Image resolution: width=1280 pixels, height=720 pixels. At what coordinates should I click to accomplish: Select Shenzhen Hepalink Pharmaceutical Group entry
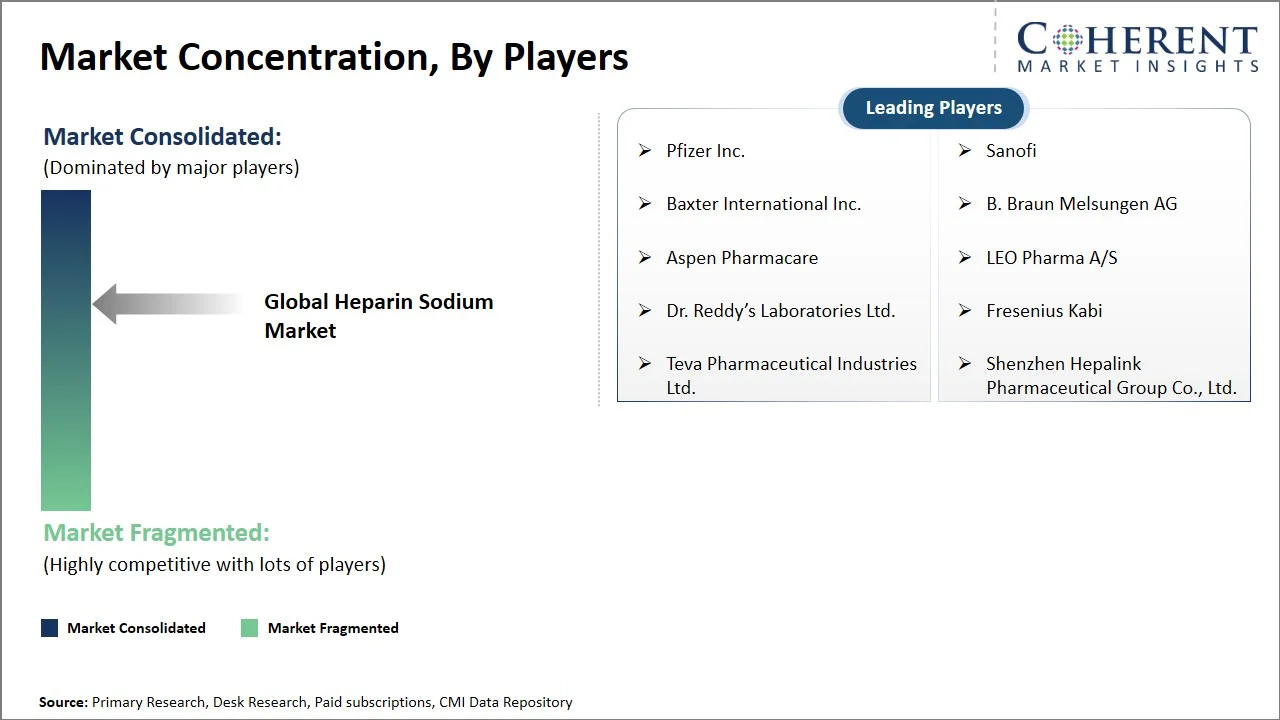point(1111,376)
